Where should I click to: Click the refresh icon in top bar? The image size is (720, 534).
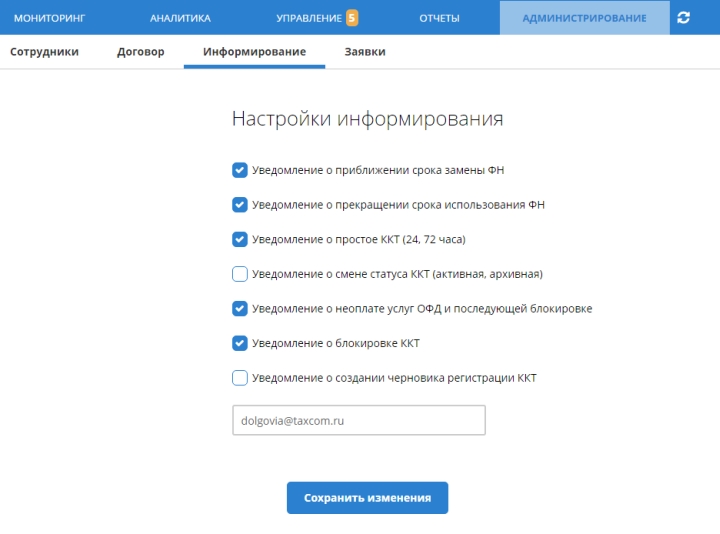683,17
